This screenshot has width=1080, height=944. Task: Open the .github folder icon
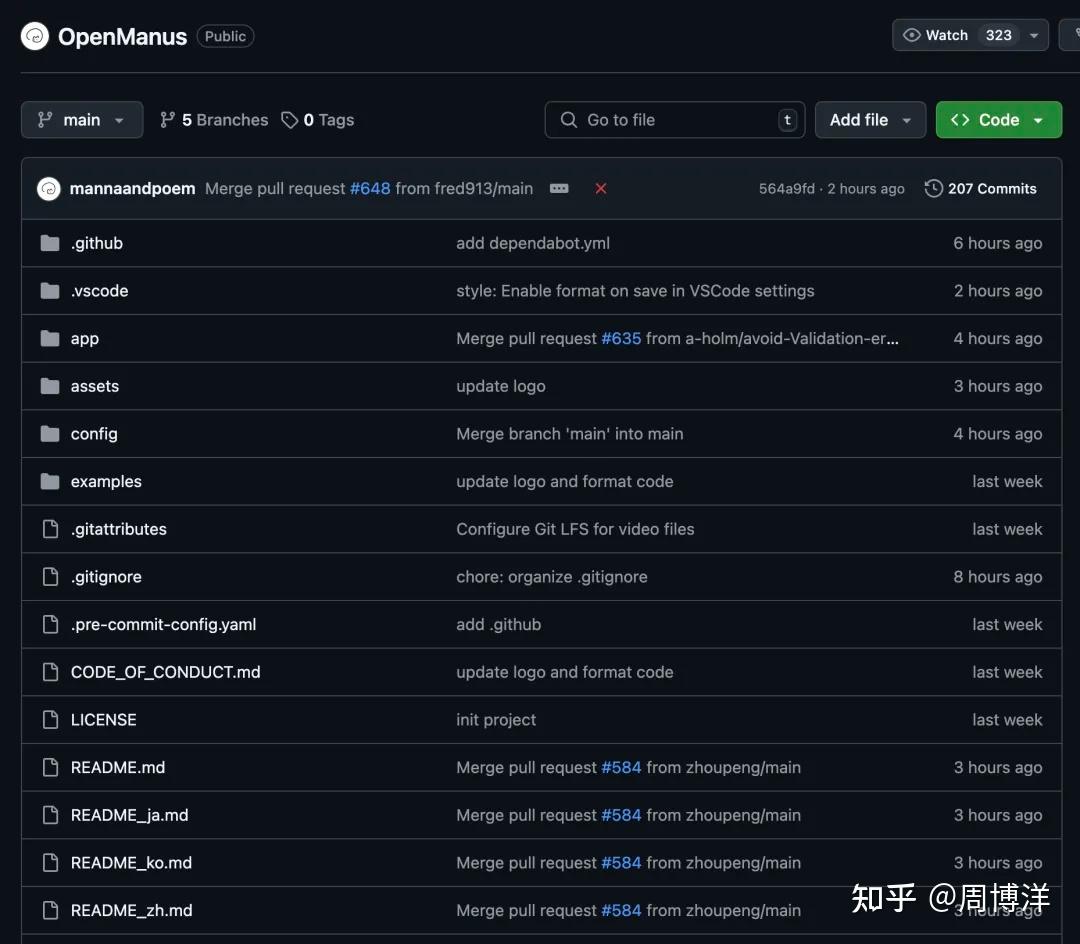pyautogui.click(x=50, y=243)
